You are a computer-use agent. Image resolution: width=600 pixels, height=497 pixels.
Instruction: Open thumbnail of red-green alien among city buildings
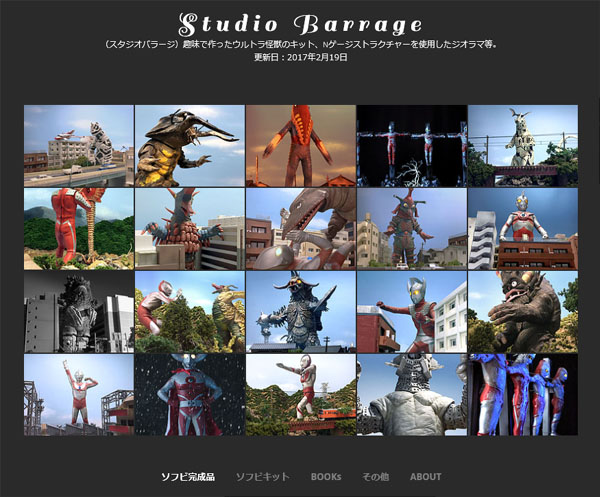(x=412, y=229)
